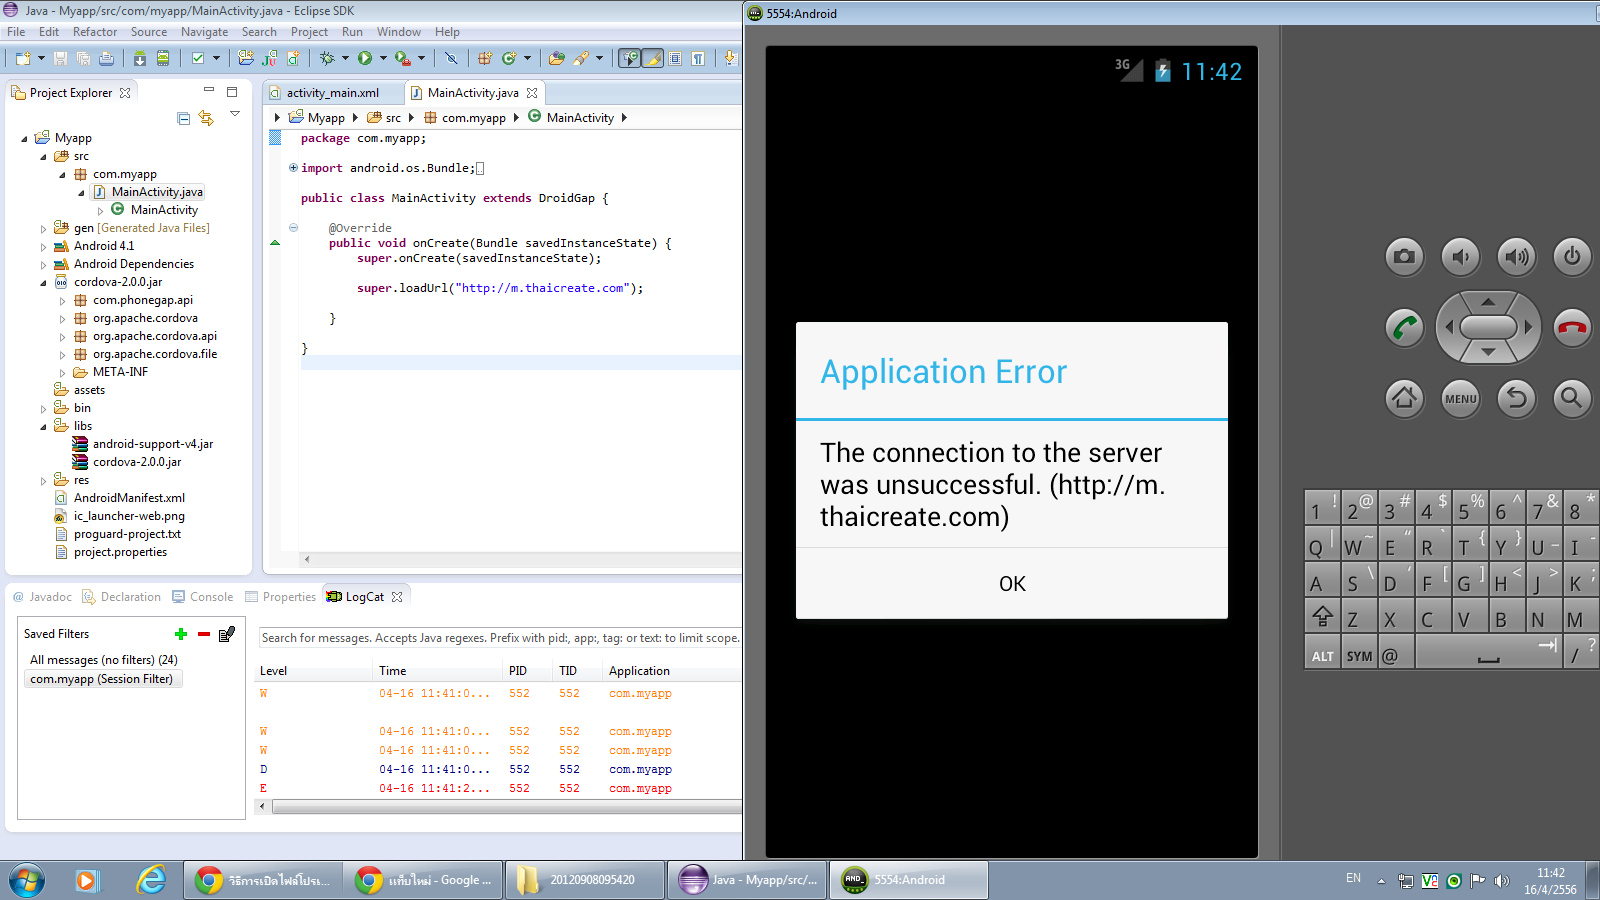
Task: Click the Debug bug icon in toolbar
Action: point(327,59)
